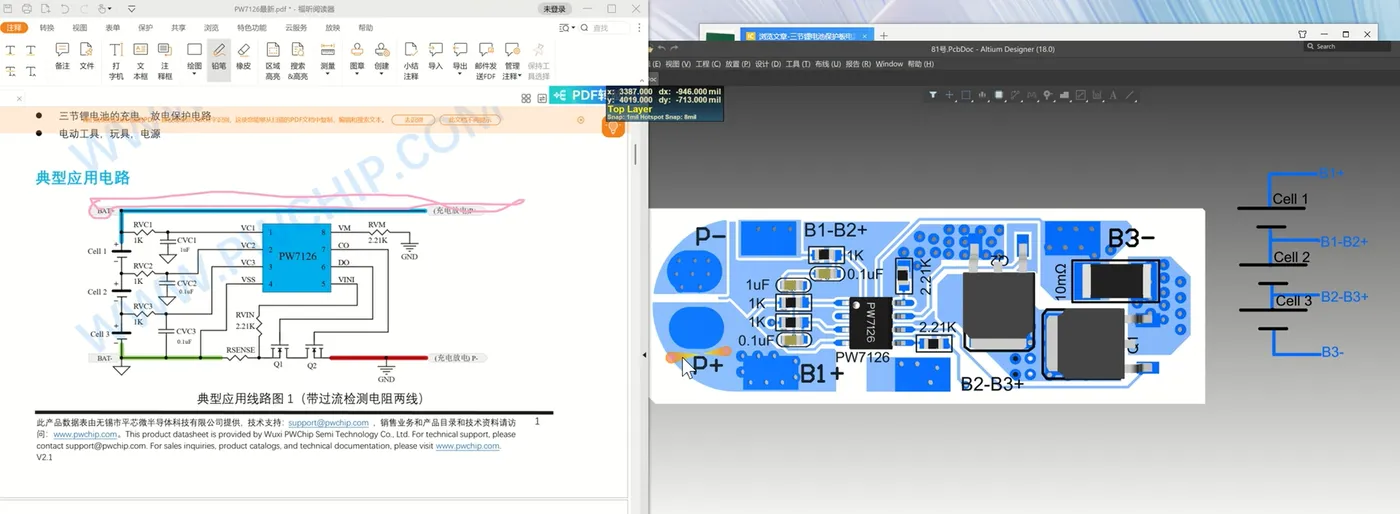This screenshot has width=1400, height=514.
Task: Open the Summarize comments (小结注释) tool
Action: (411, 62)
